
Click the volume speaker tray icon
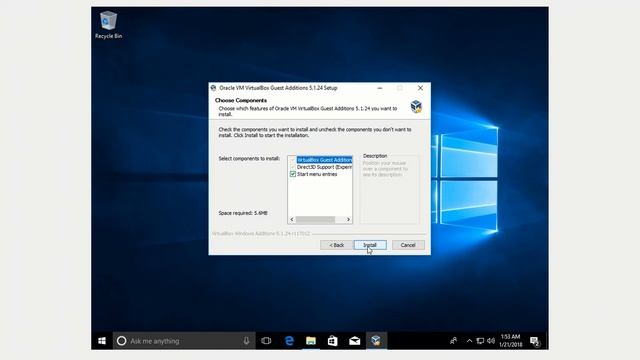(x=491, y=340)
